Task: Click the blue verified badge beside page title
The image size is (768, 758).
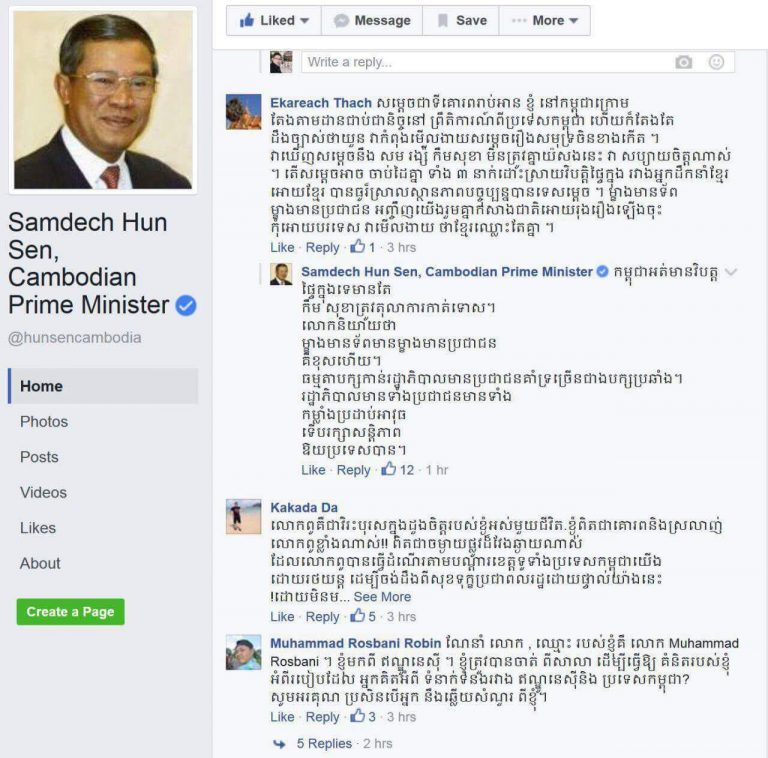Action: pyautogui.click(x=186, y=306)
